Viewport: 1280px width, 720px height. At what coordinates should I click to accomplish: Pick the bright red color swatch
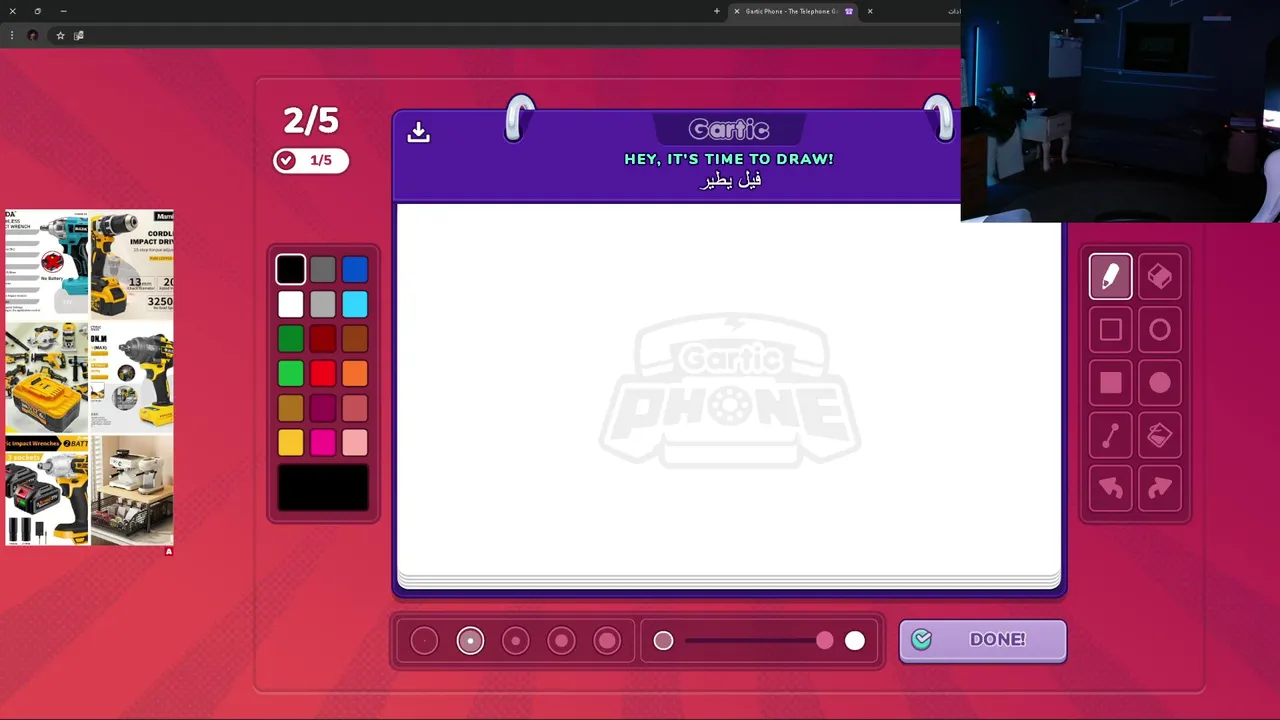point(323,373)
